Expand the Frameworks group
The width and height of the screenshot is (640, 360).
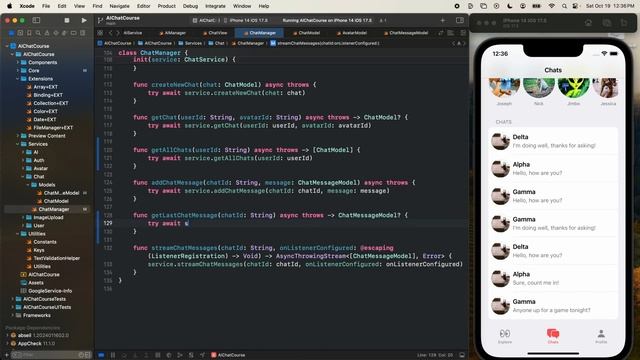[x=13, y=315]
